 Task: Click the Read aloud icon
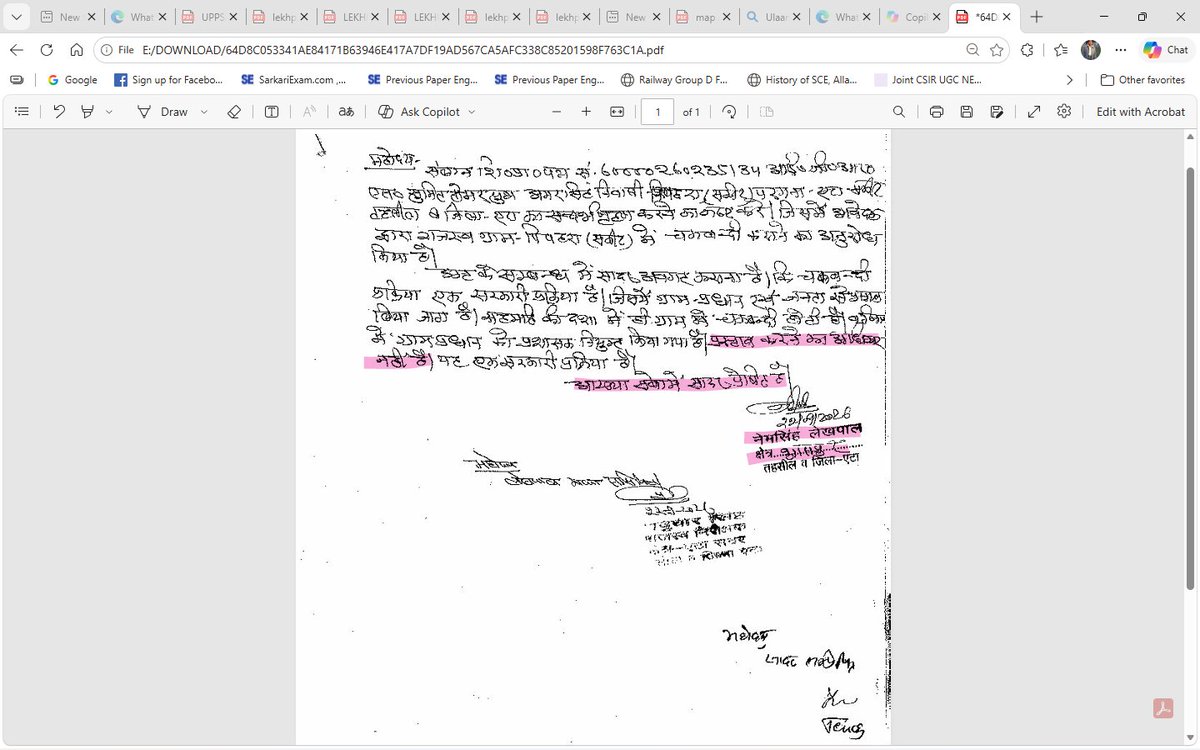click(x=310, y=112)
